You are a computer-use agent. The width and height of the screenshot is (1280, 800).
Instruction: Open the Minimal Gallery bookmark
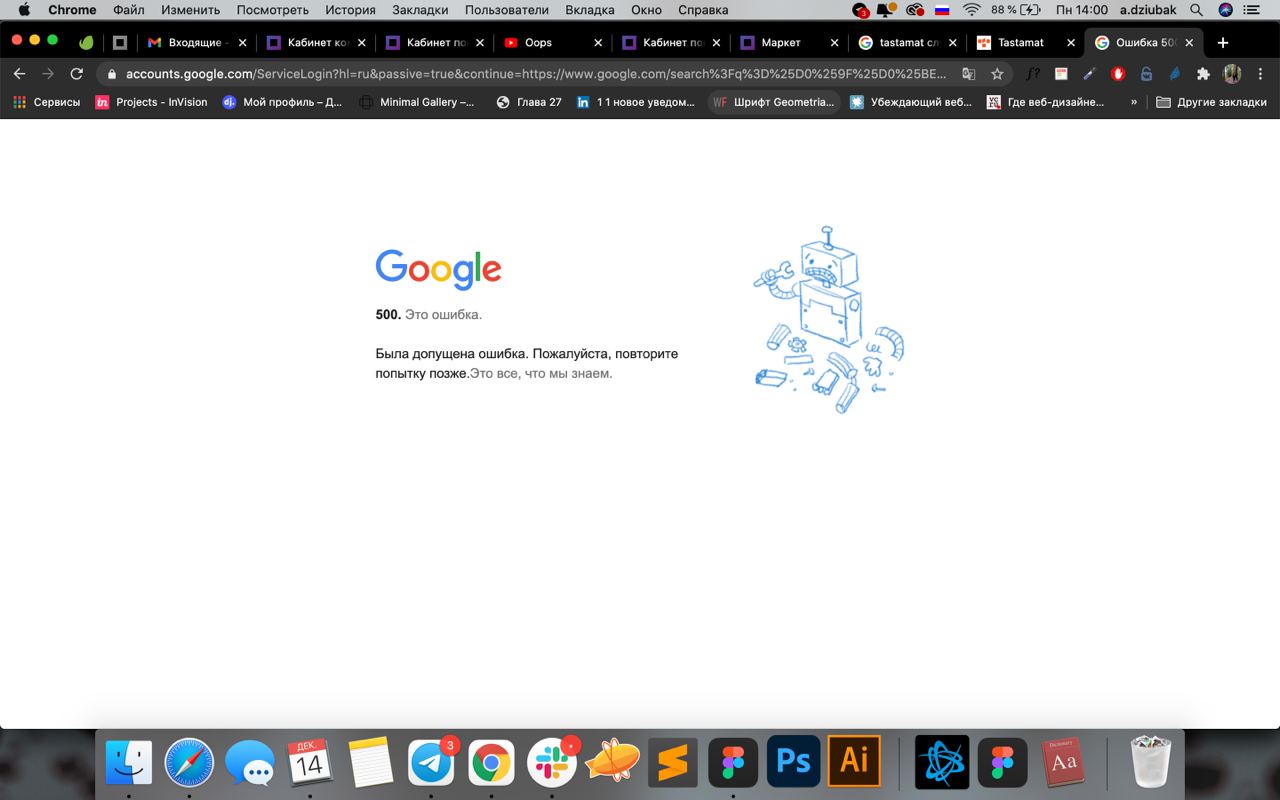click(x=416, y=102)
